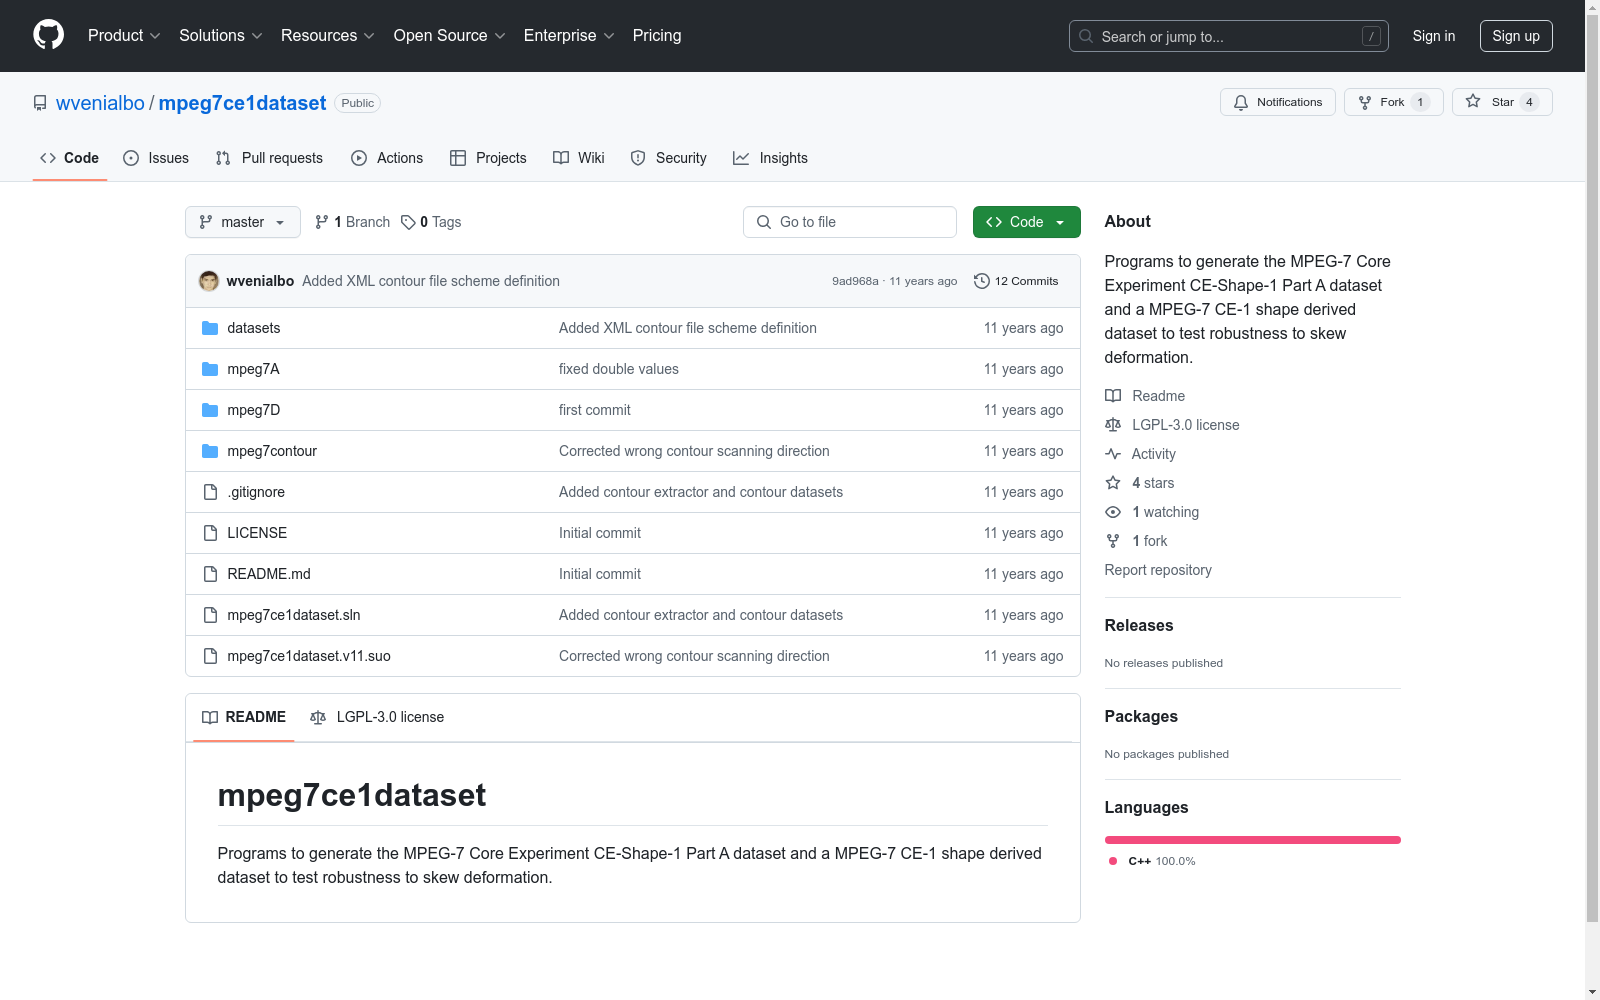Expand the Product menu
Viewport: 1600px width, 1000px height.
(x=124, y=36)
